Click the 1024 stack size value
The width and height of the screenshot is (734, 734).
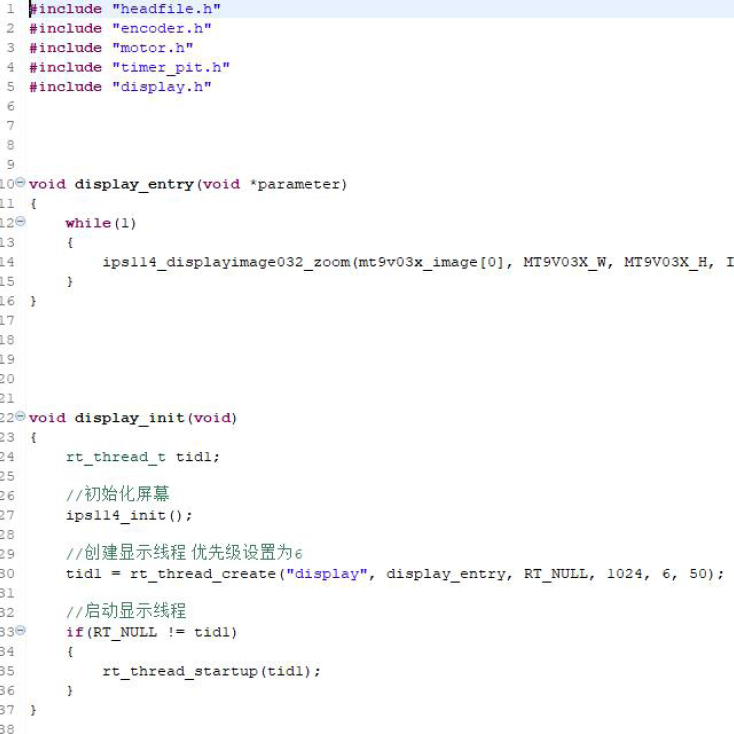click(624, 574)
